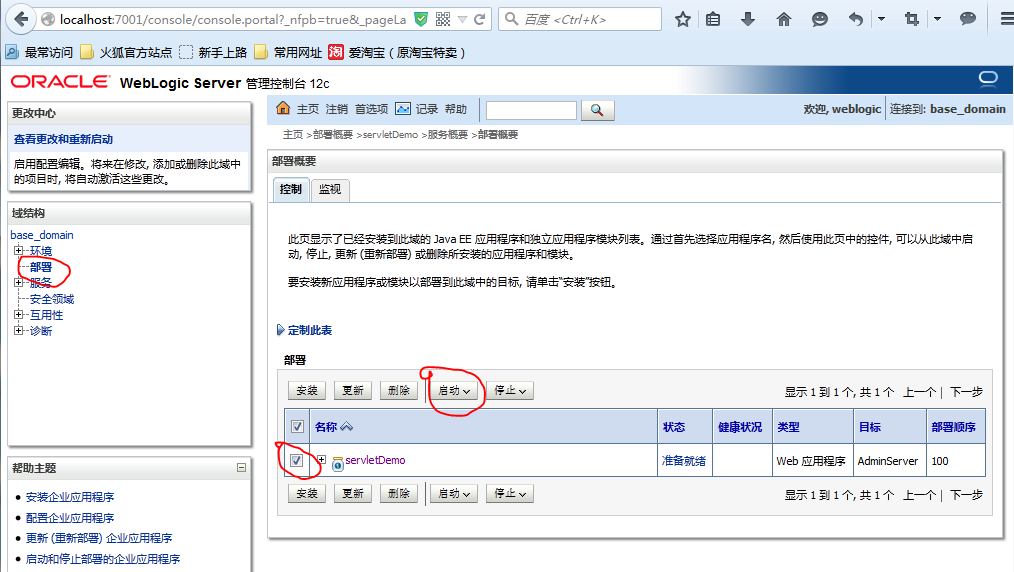
Task: Click search magnifier in browser search box
Action: pos(512,19)
